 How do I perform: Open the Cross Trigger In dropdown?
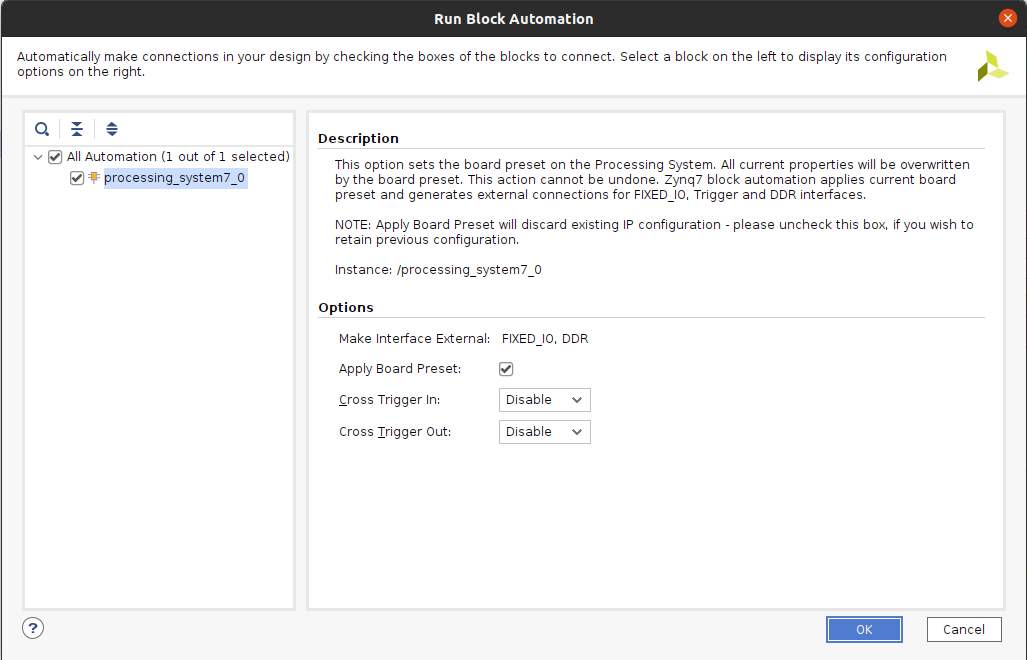coord(544,400)
